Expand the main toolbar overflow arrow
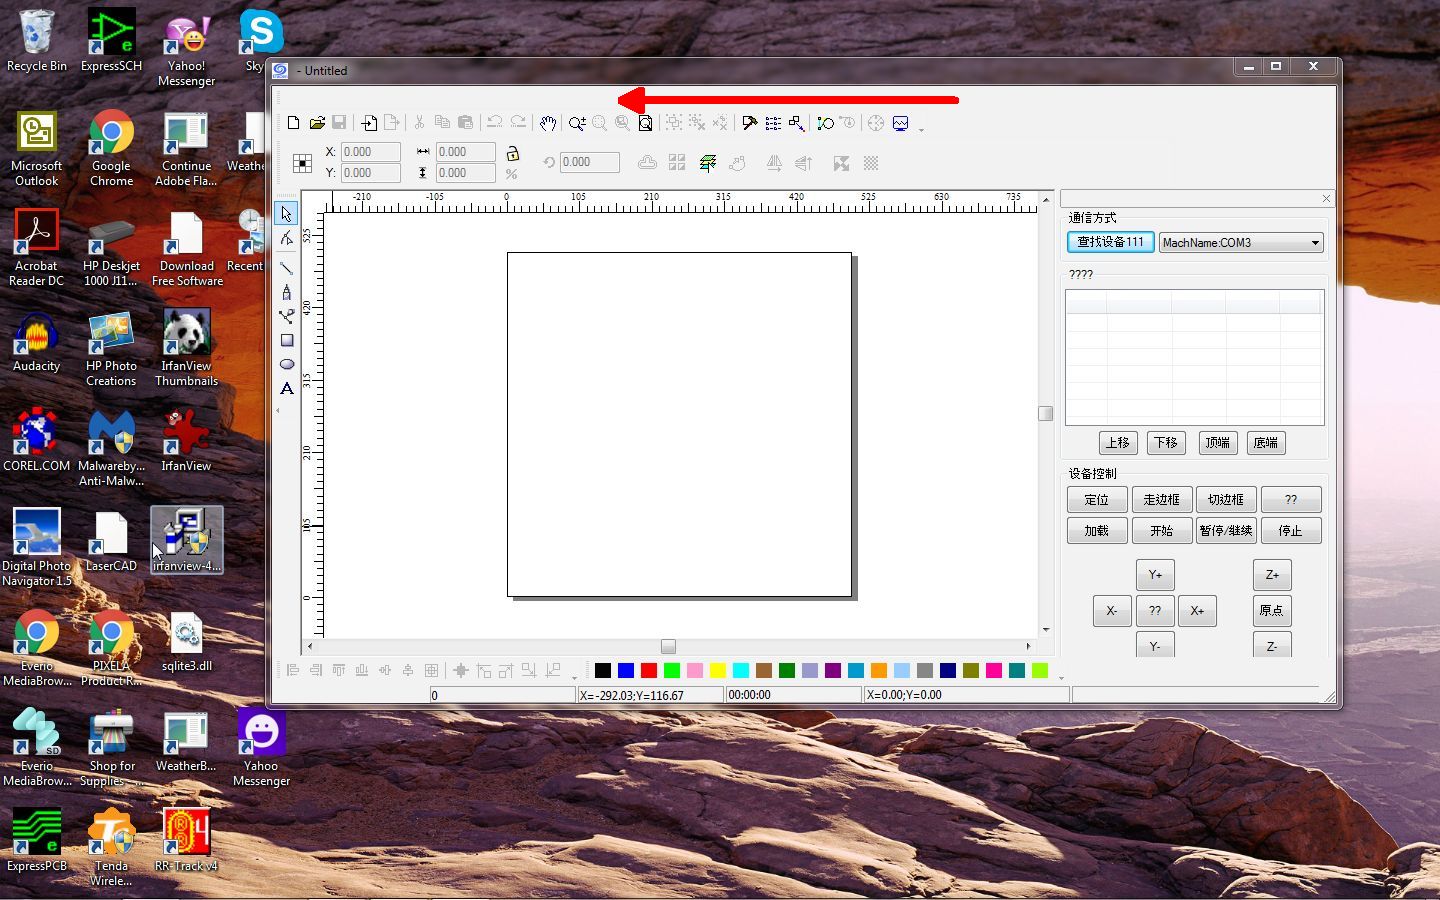The width and height of the screenshot is (1440, 900). click(x=921, y=129)
